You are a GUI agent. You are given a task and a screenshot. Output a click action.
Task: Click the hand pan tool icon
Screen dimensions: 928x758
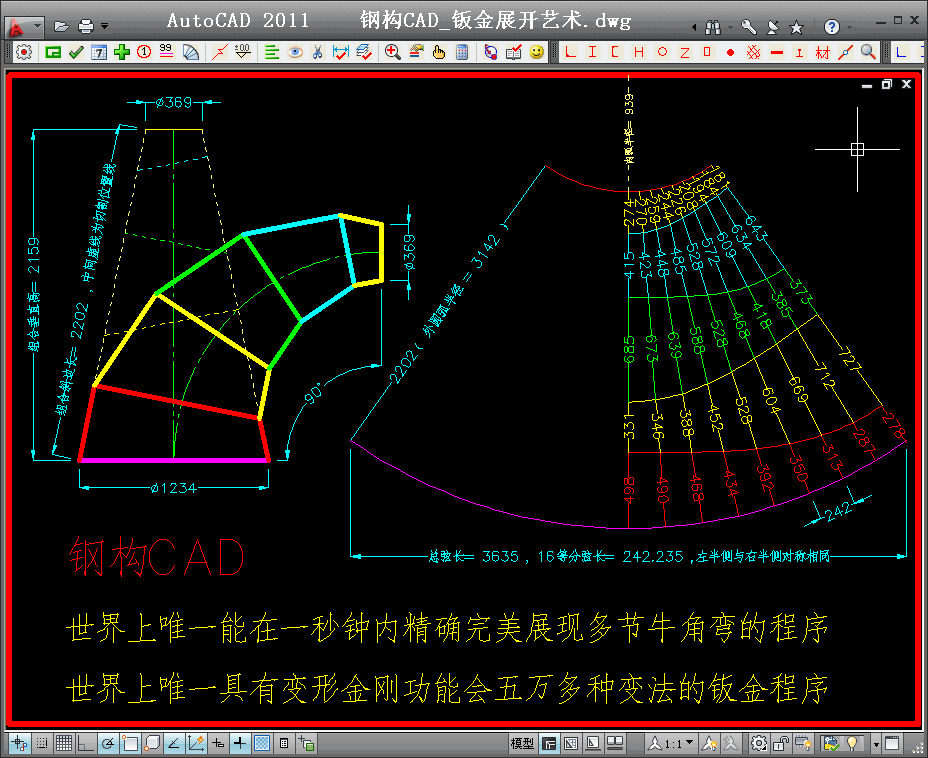[439, 52]
